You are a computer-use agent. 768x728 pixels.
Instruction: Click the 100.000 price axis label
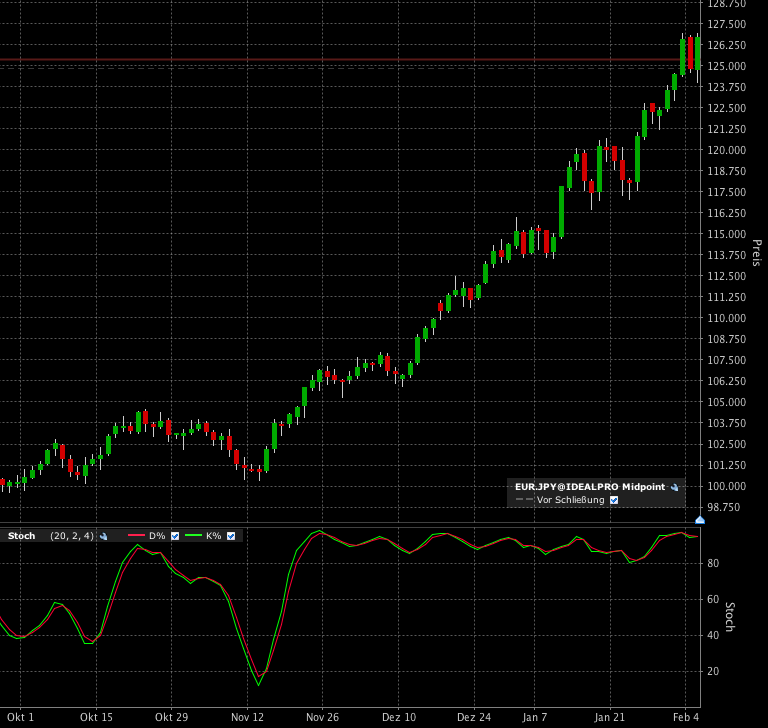(x=726, y=486)
